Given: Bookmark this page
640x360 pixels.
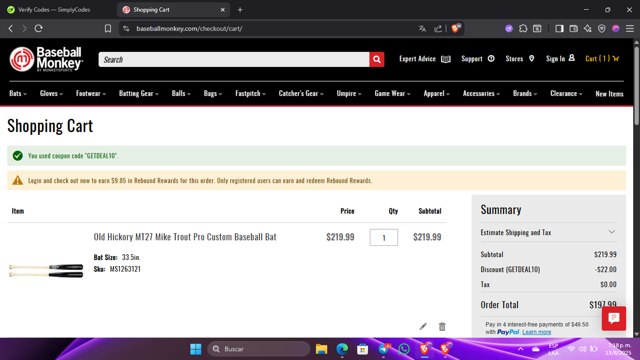Looking at the screenshot, I should [x=108, y=29].
